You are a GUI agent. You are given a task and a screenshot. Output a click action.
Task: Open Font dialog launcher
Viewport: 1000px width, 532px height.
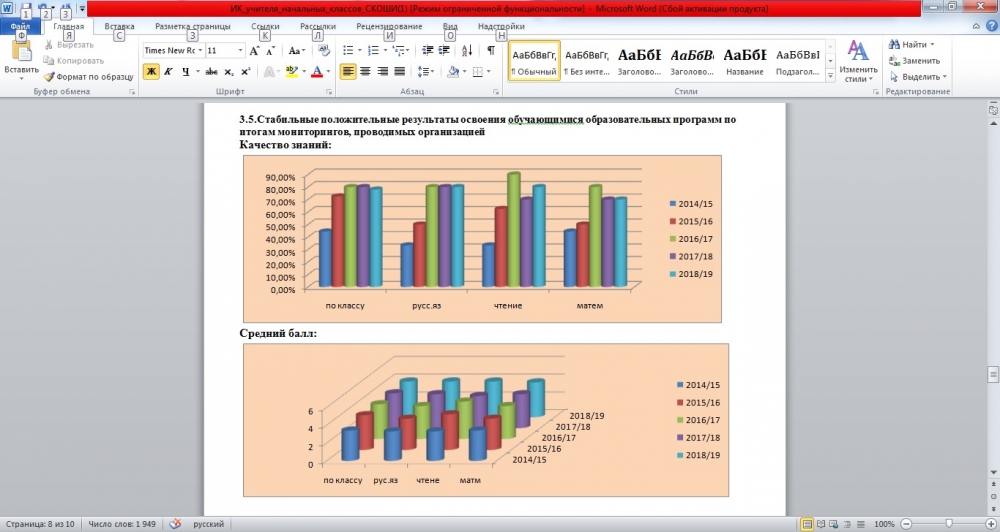(x=329, y=92)
